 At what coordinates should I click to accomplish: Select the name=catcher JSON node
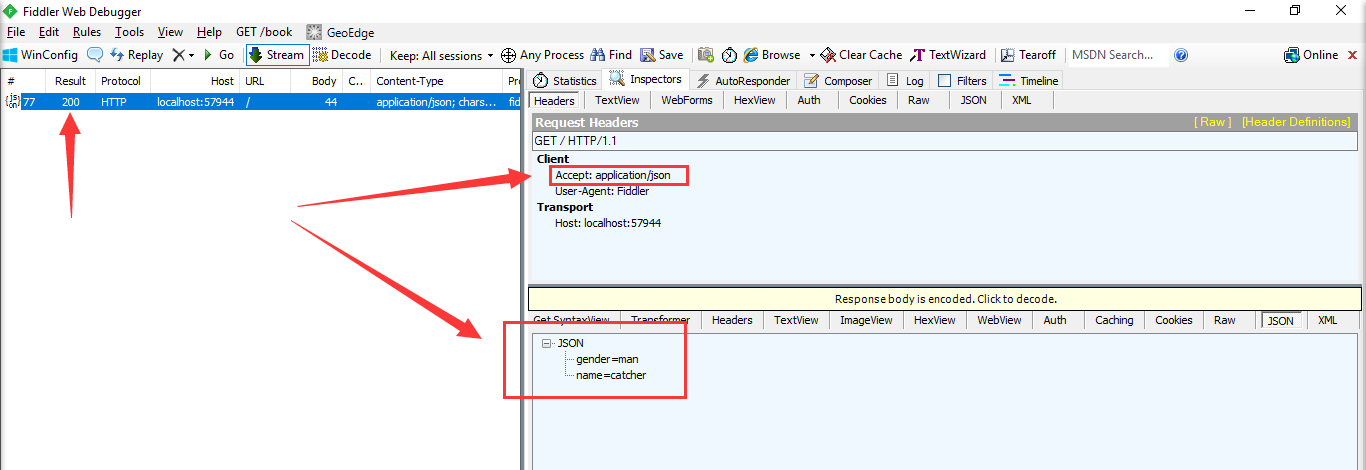click(611, 375)
